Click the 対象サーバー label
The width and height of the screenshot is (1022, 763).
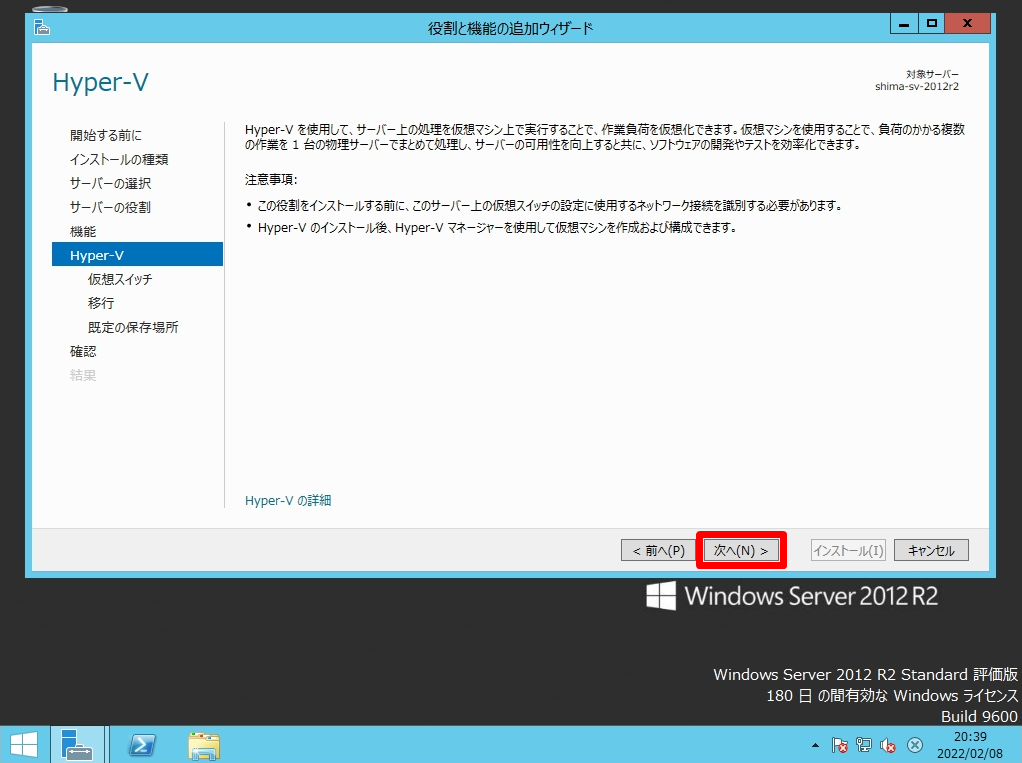[932, 74]
